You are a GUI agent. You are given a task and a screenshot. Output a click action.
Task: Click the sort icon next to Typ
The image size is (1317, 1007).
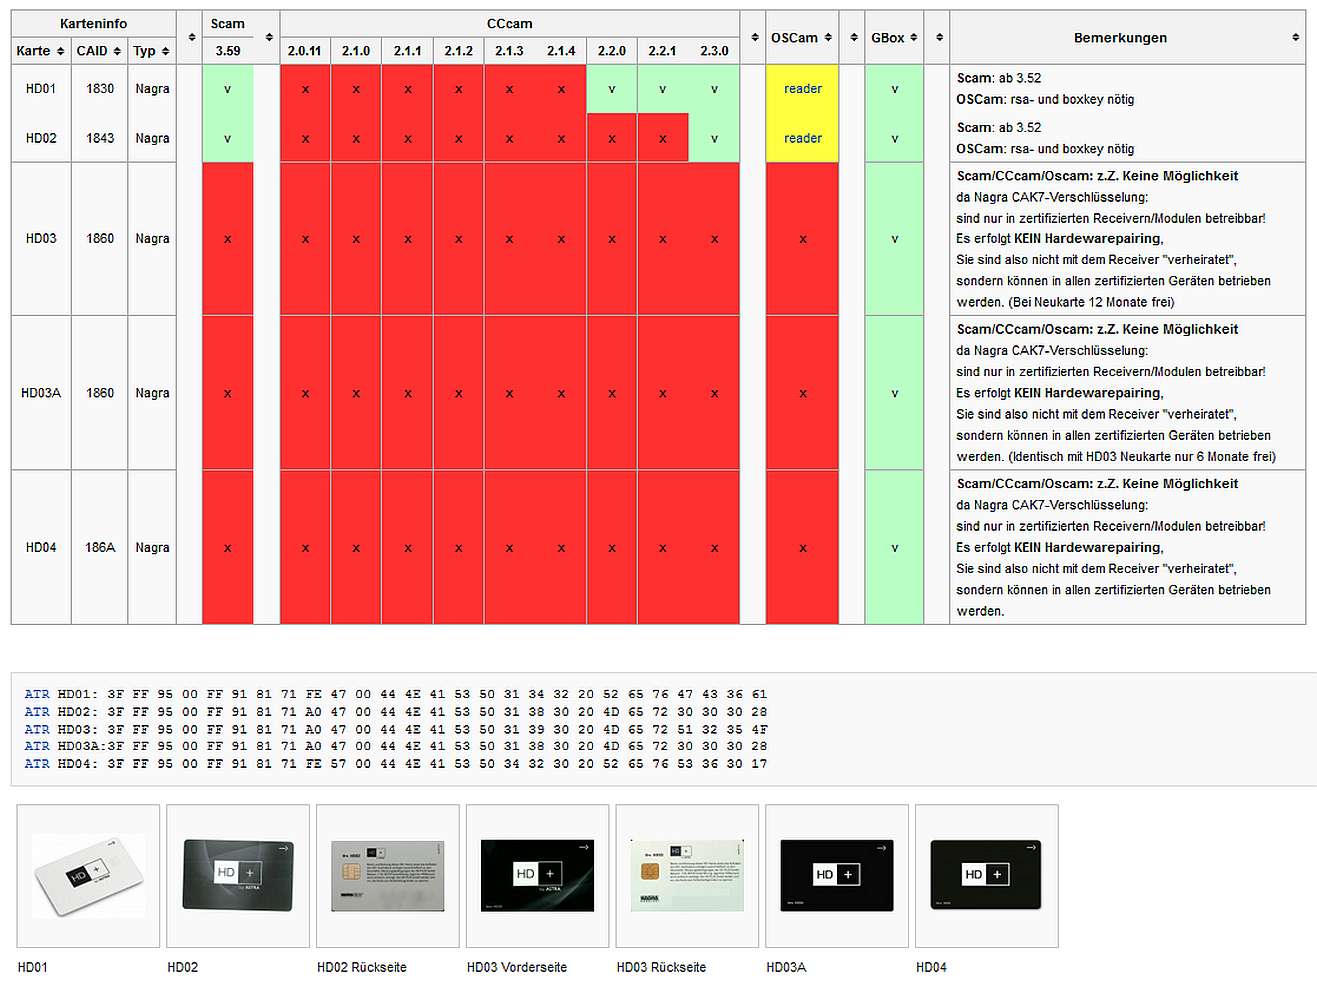tap(165, 51)
